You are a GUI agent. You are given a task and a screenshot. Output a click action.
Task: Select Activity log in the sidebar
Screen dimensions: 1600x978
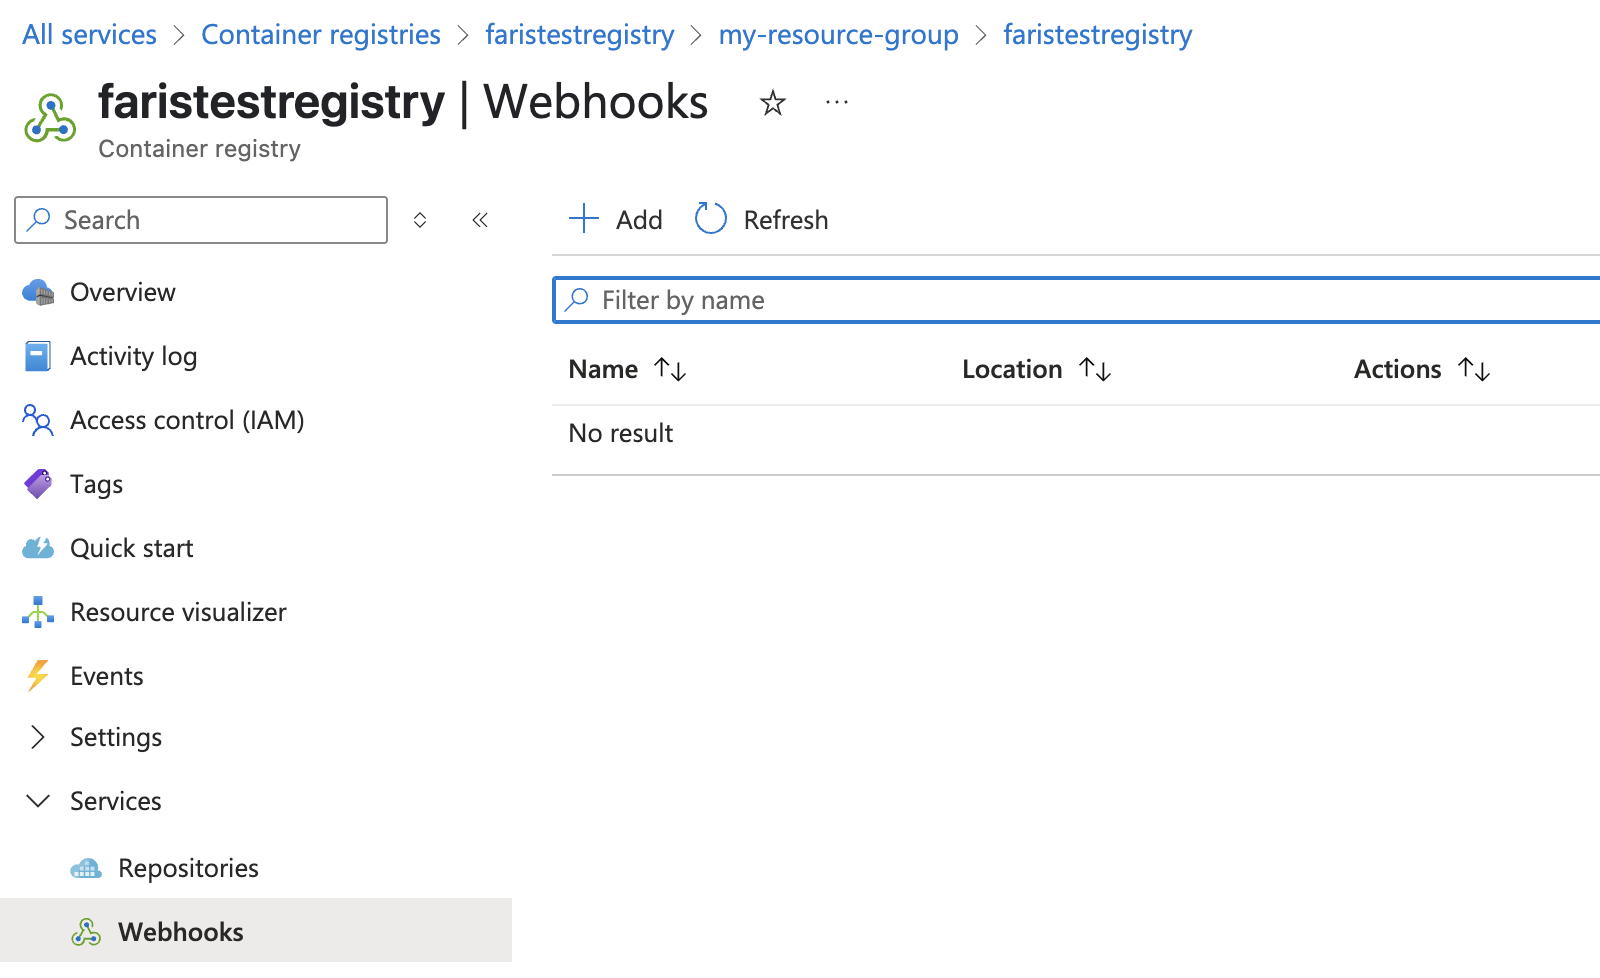(x=133, y=356)
